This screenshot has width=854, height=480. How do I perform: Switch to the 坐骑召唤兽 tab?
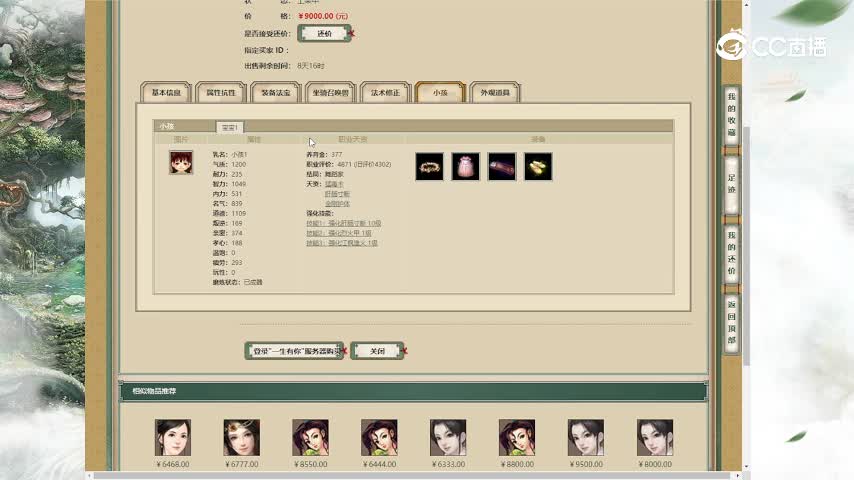point(330,93)
